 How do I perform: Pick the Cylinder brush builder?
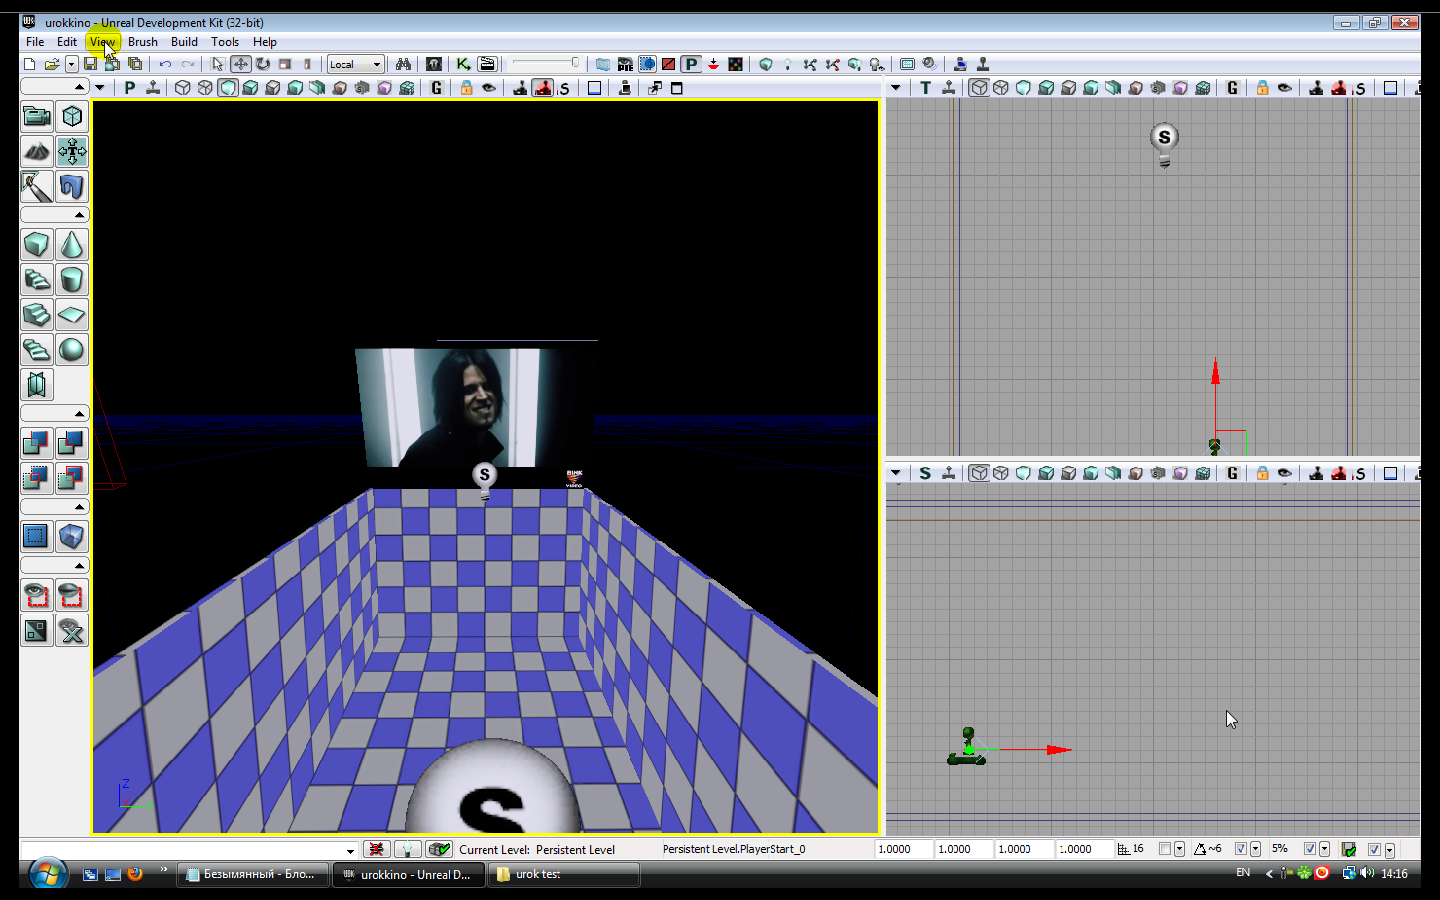72,280
